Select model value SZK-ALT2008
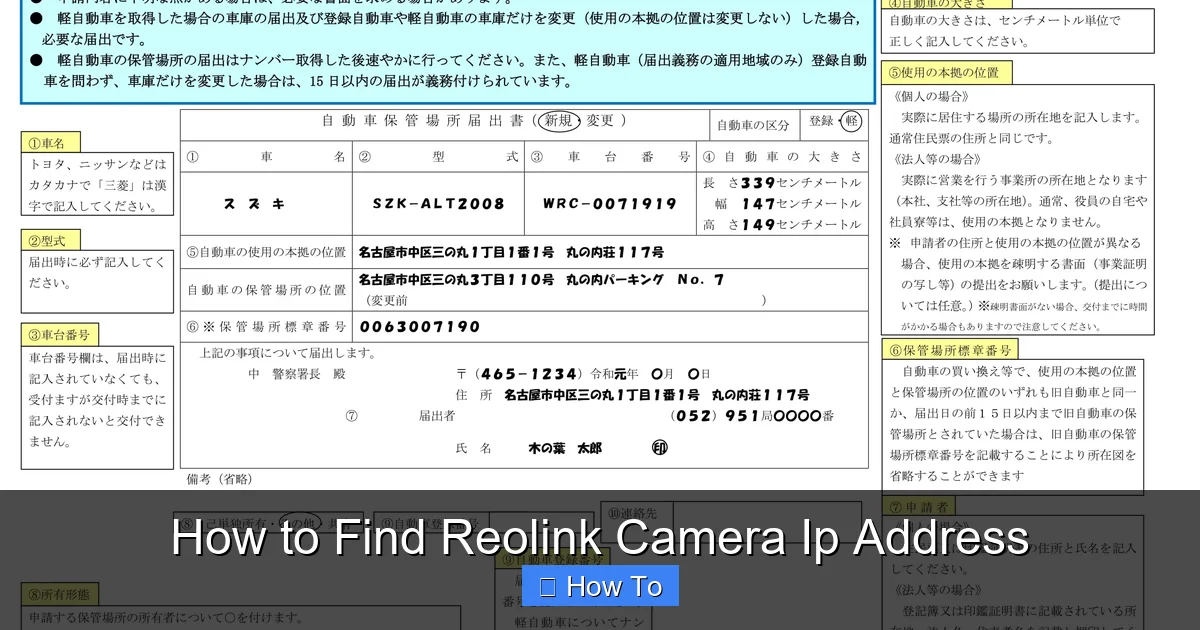 pos(438,204)
